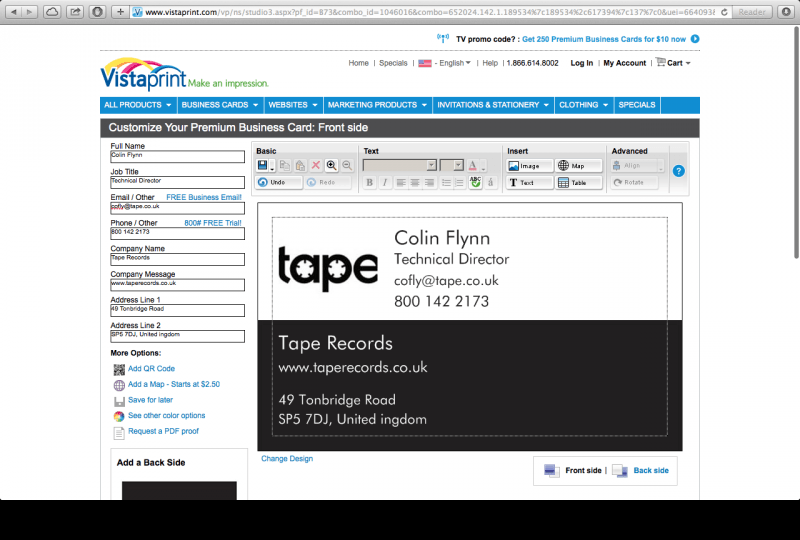The image size is (800, 540).
Task: Click the Zoom Out magnifier icon
Action: tap(347, 165)
